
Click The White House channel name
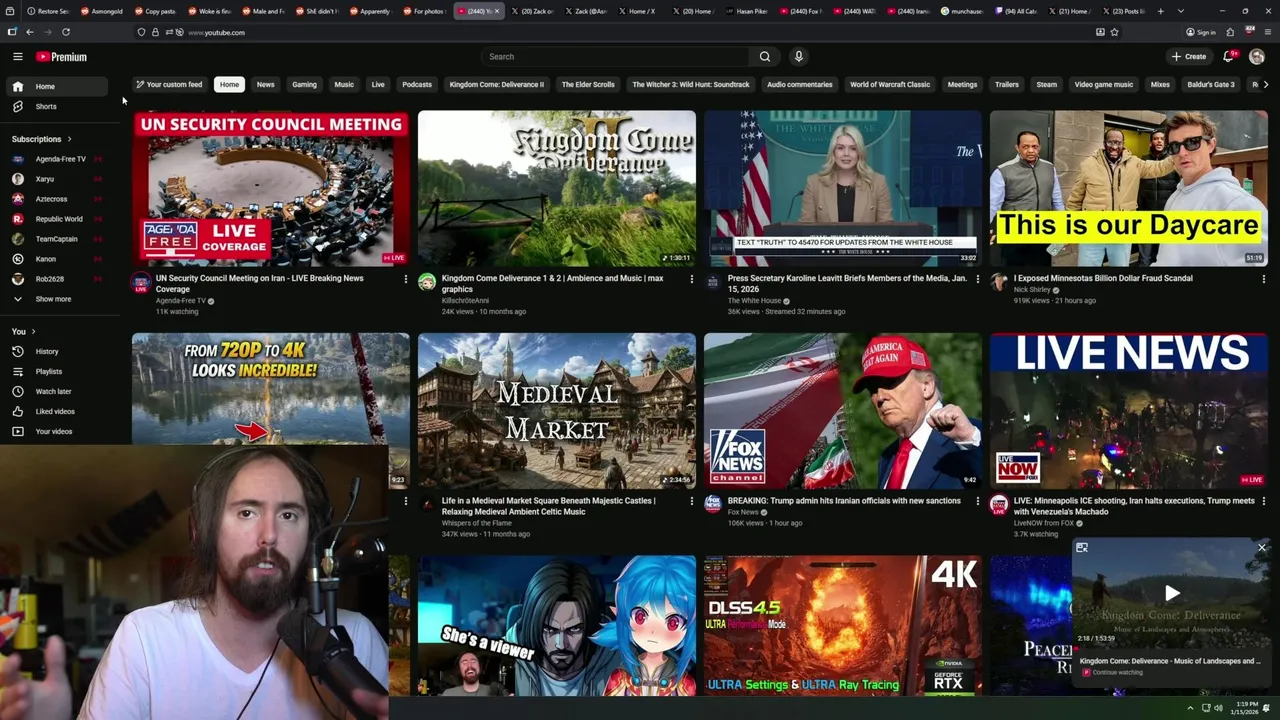pyautogui.click(x=754, y=300)
